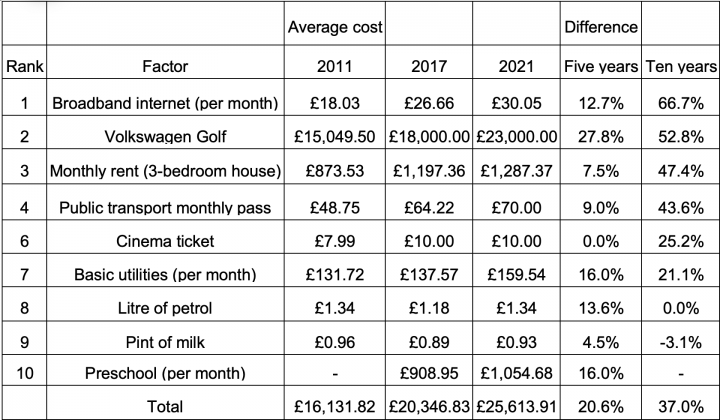Select the £1,287.37 rent value

point(516,167)
